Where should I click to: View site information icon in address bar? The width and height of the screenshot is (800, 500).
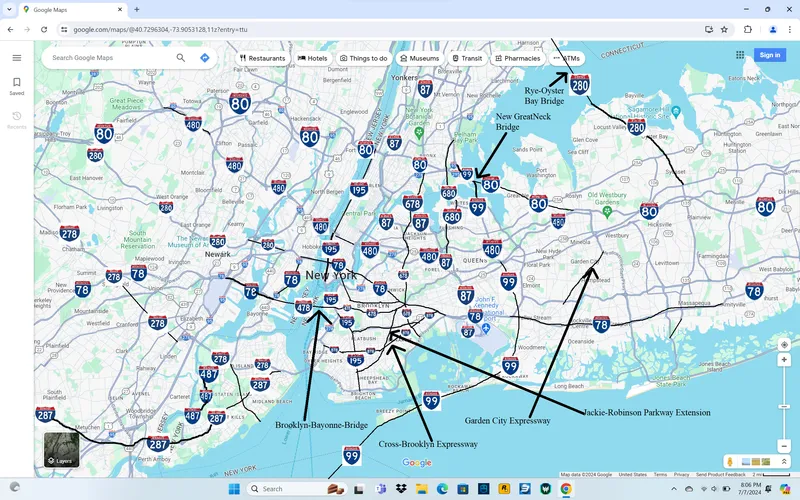point(64,30)
